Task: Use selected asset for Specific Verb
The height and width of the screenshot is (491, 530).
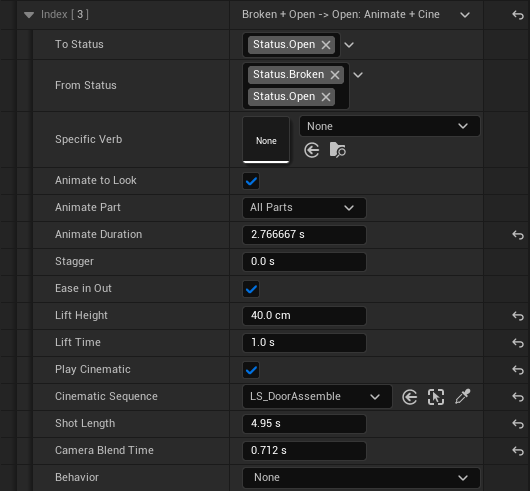Action: point(312,150)
